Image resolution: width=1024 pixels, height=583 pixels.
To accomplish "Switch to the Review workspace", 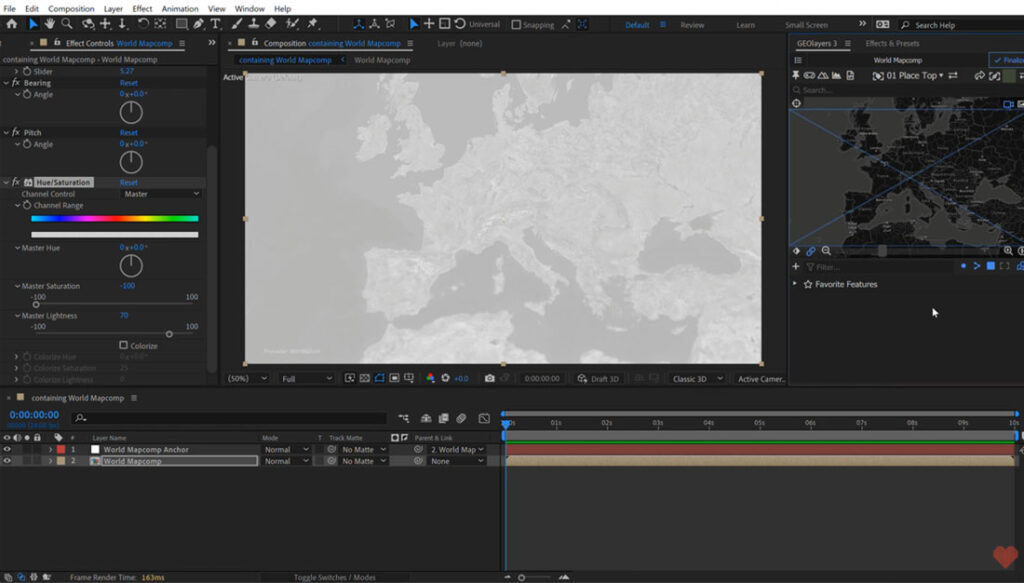I will pyautogui.click(x=692, y=25).
